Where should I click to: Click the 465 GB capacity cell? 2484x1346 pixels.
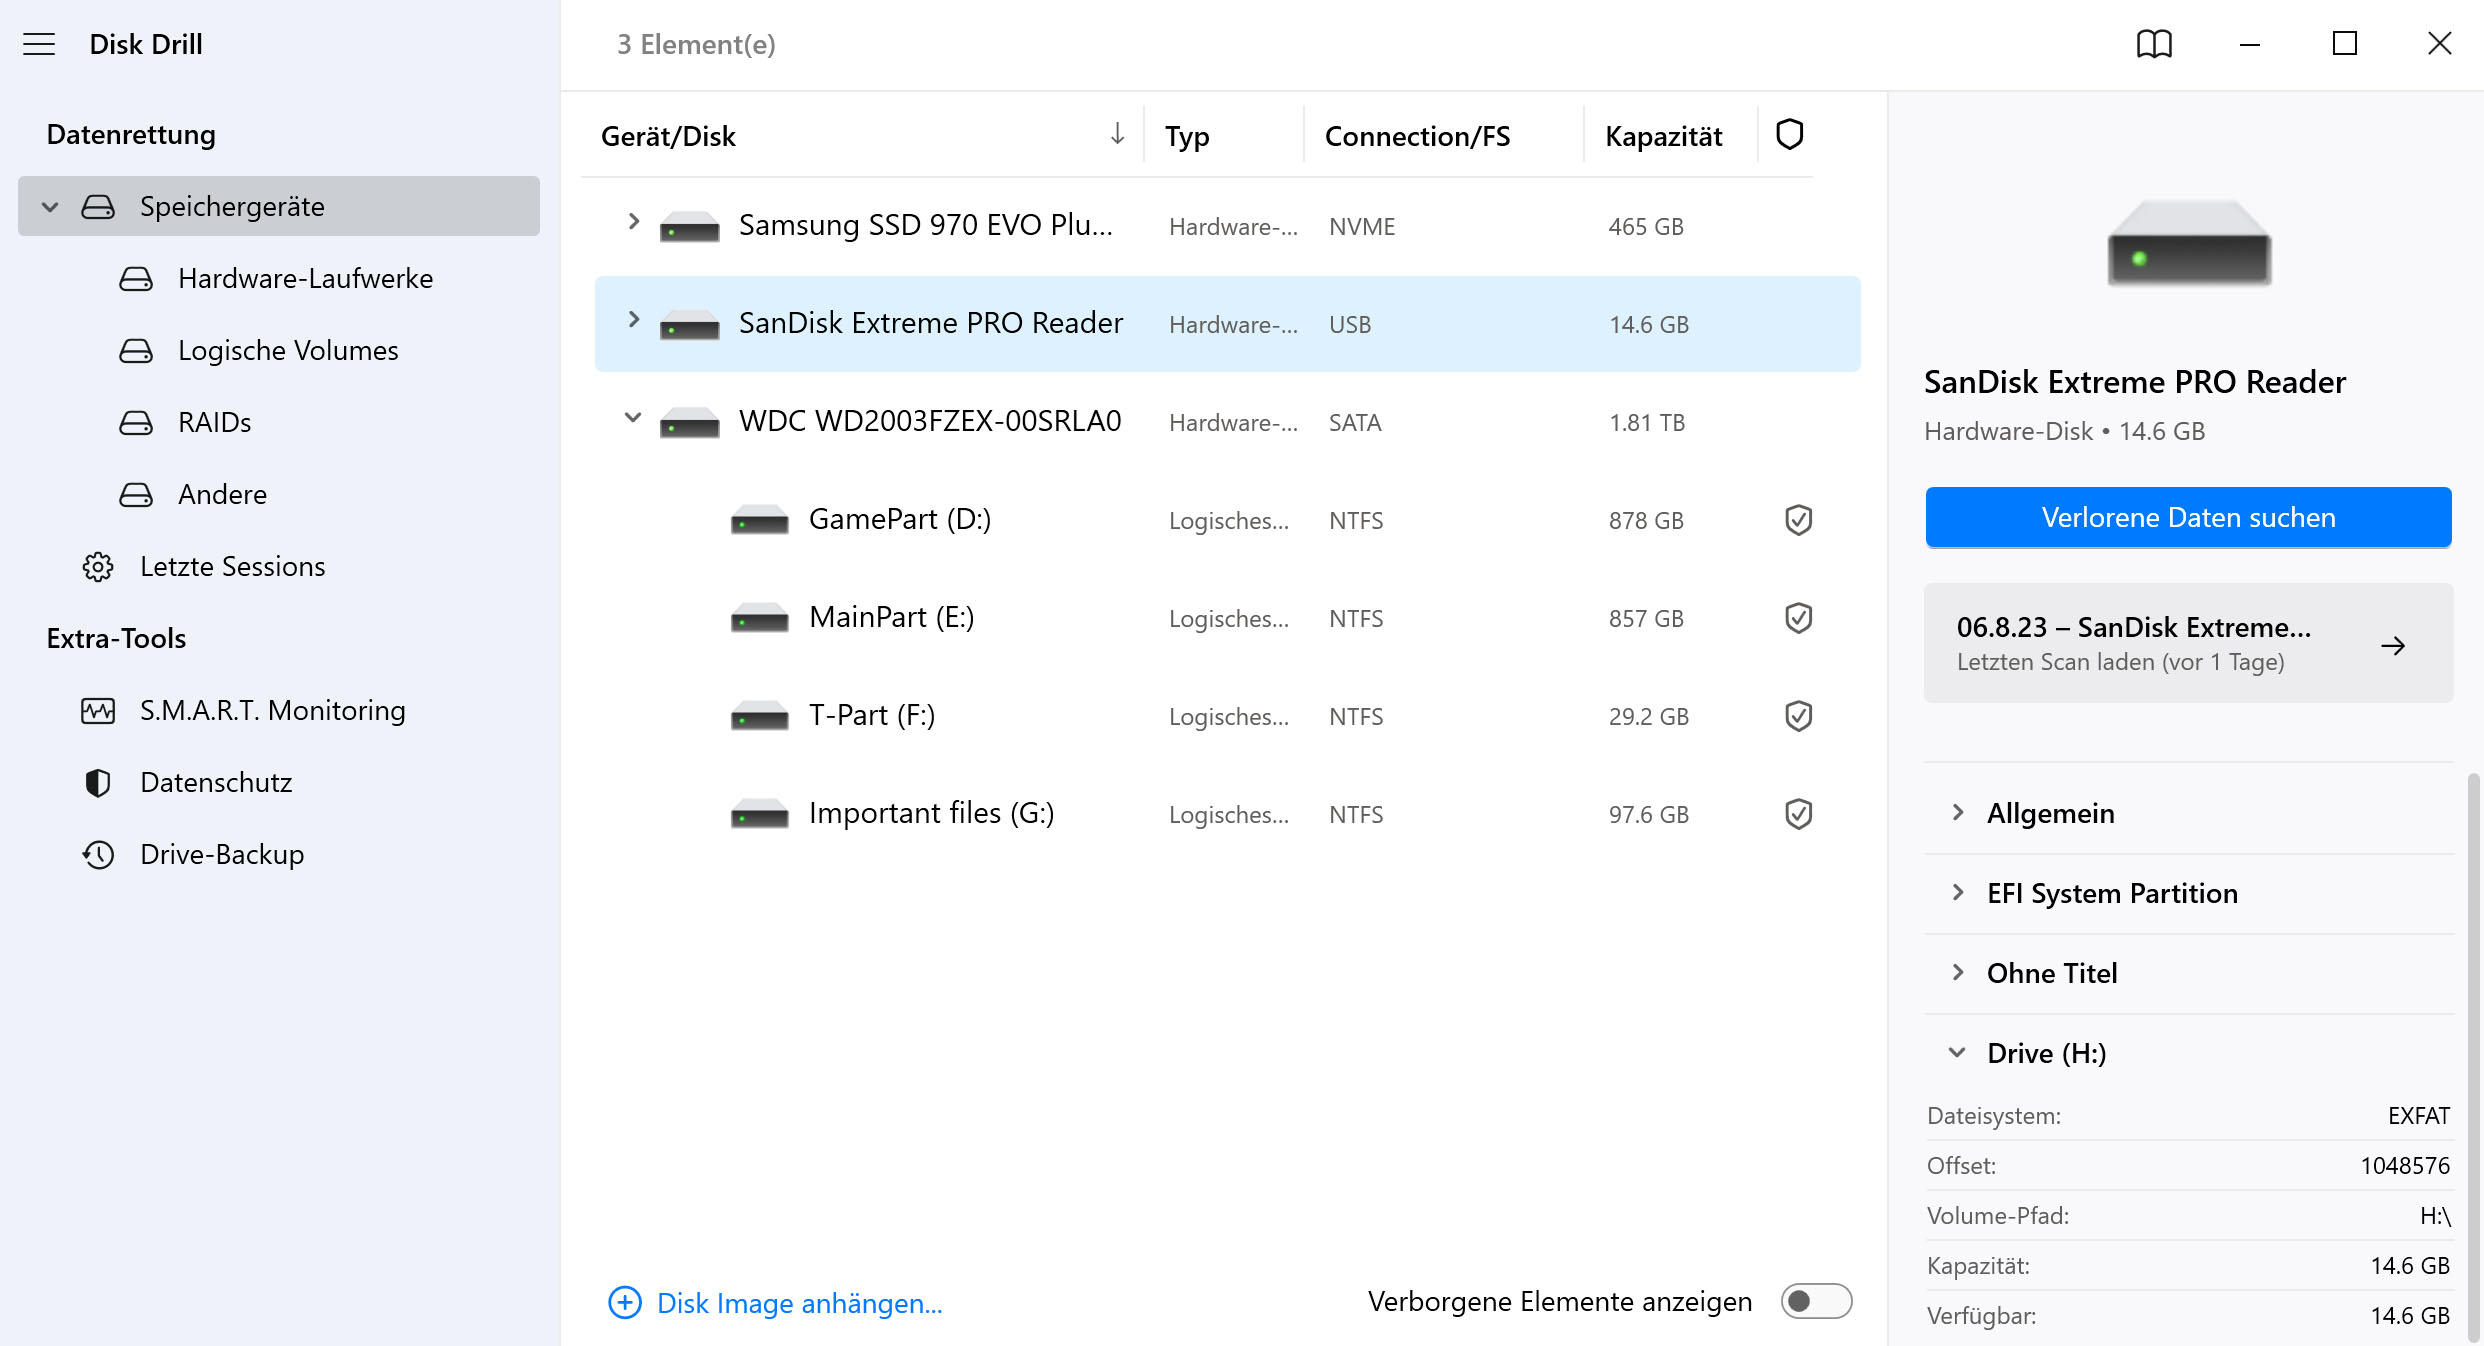coord(1646,227)
